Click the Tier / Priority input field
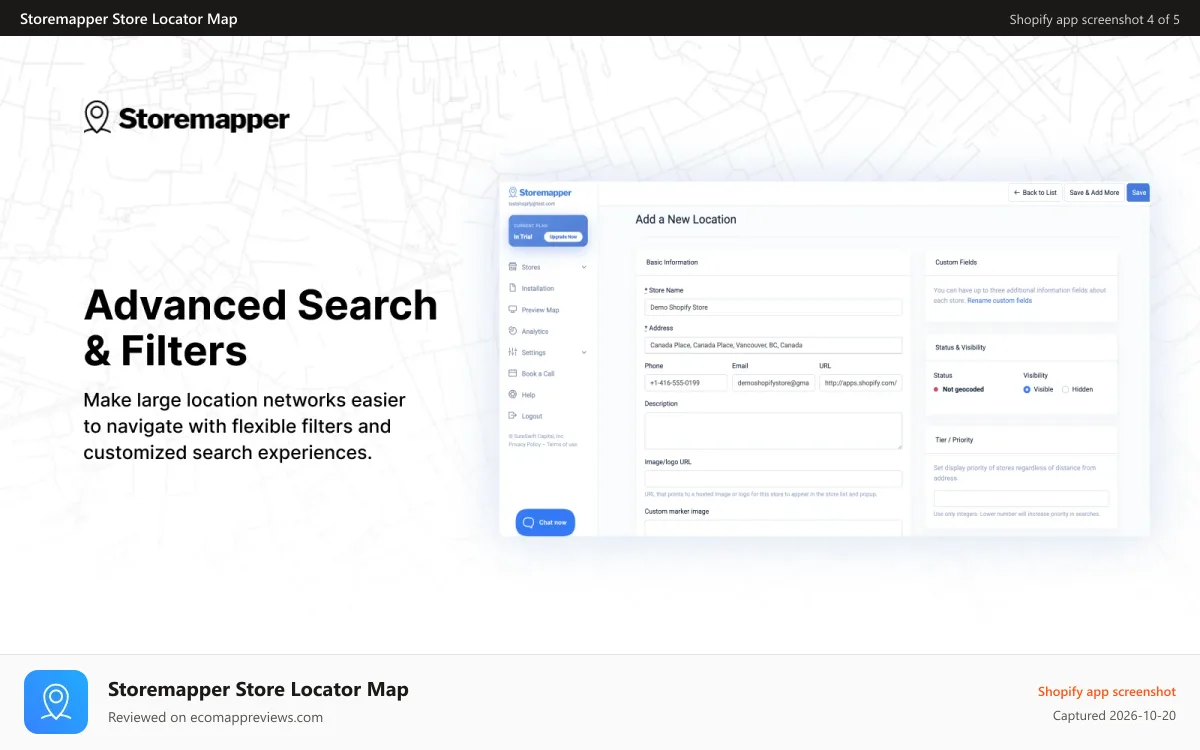The width and height of the screenshot is (1200, 750). pos(1021,498)
